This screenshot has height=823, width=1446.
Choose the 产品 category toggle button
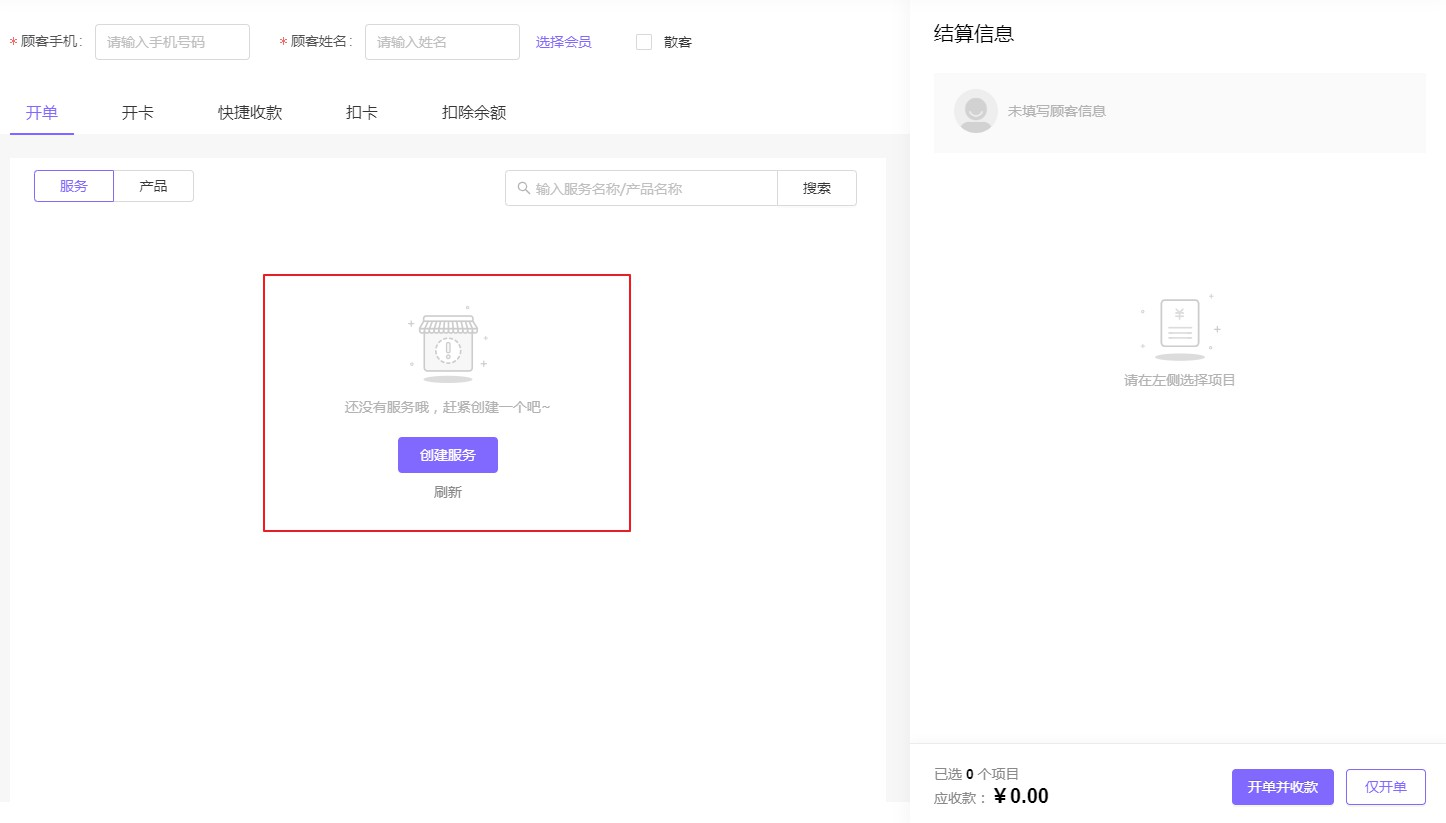(x=153, y=186)
